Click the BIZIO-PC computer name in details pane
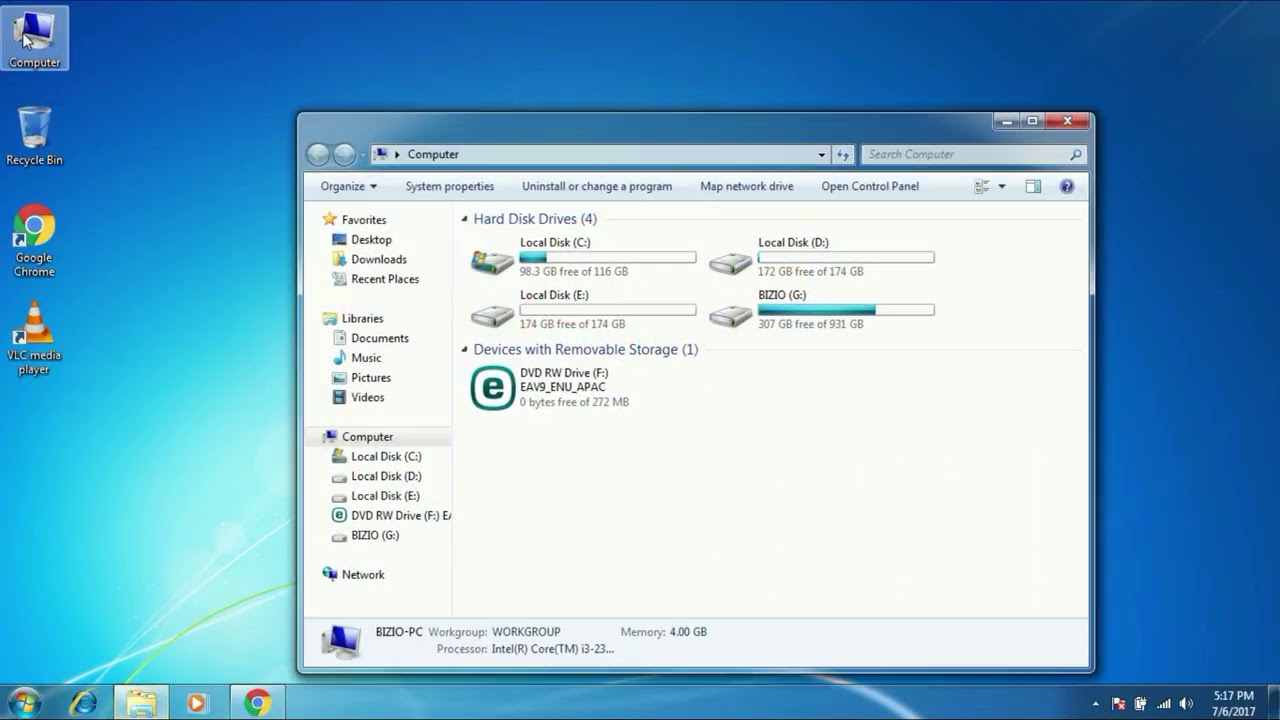The width and height of the screenshot is (1280, 720). (398, 632)
